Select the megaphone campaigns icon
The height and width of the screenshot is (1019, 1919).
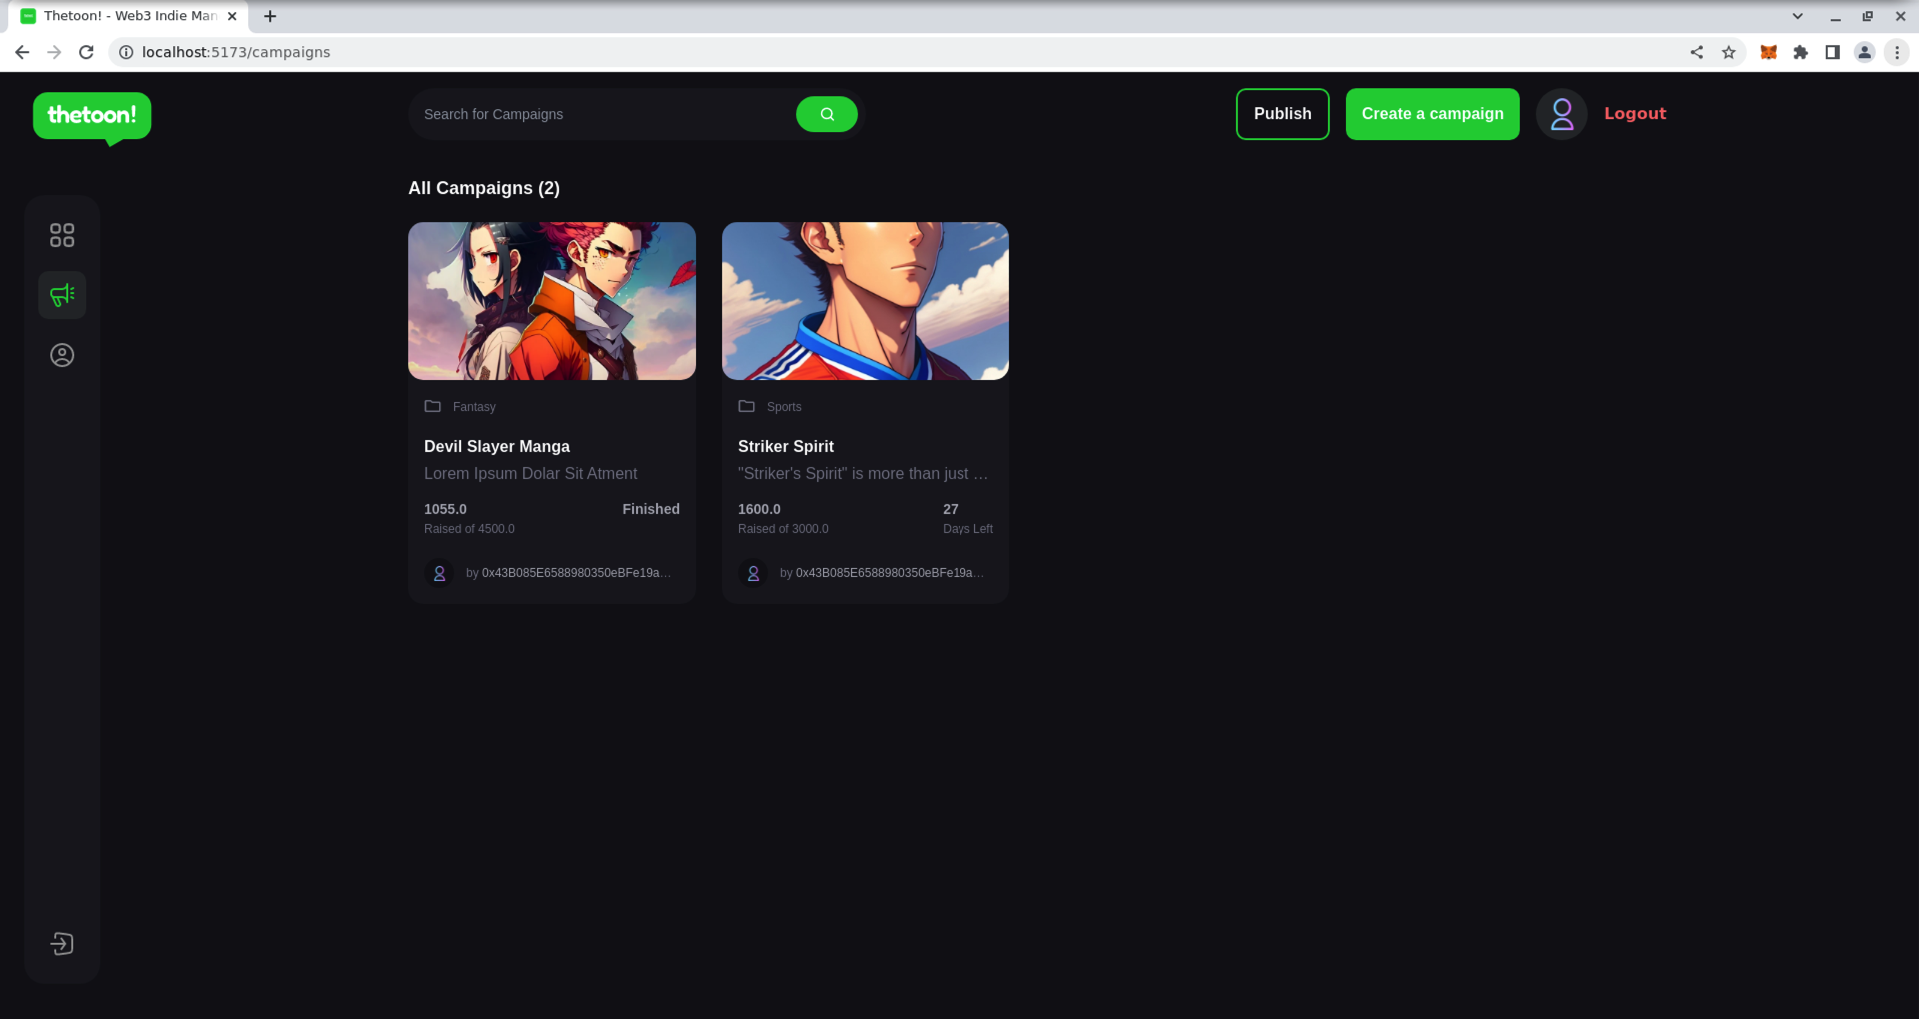point(61,294)
